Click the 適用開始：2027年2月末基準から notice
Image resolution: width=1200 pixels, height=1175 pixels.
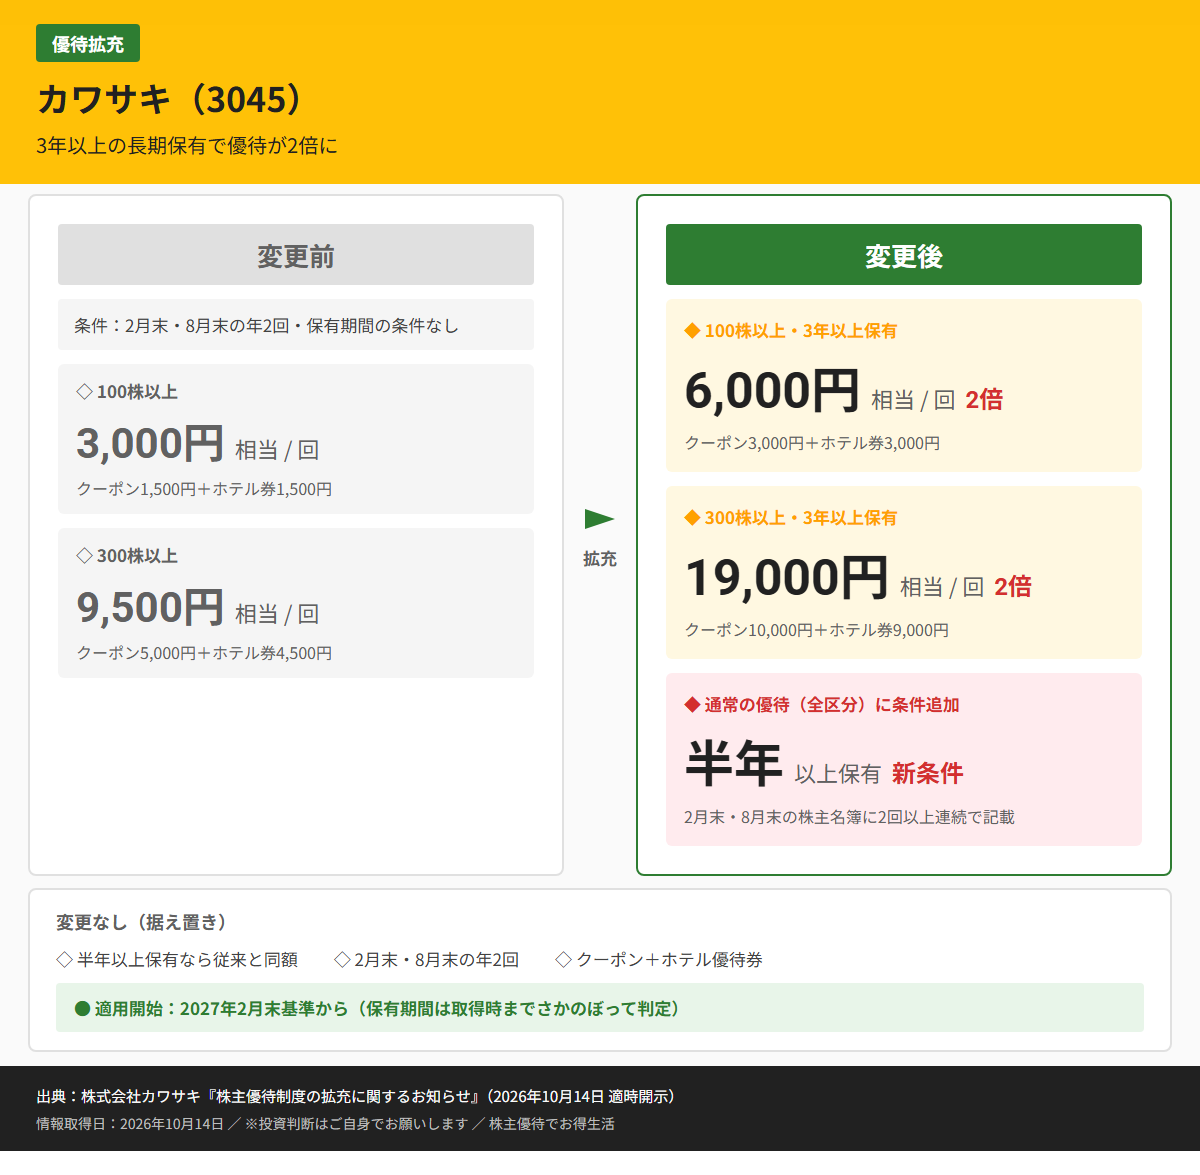tap(600, 1008)
